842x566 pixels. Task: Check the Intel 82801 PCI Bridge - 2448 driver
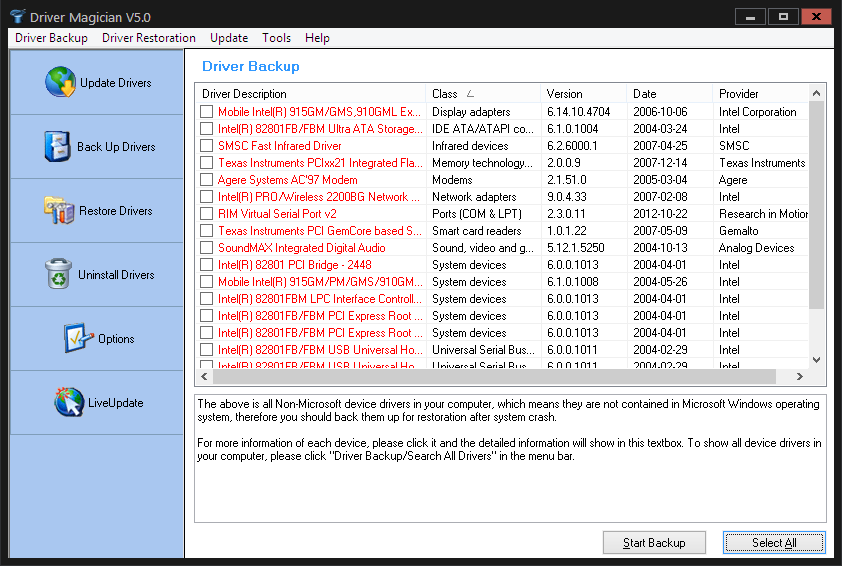(206, 265)
